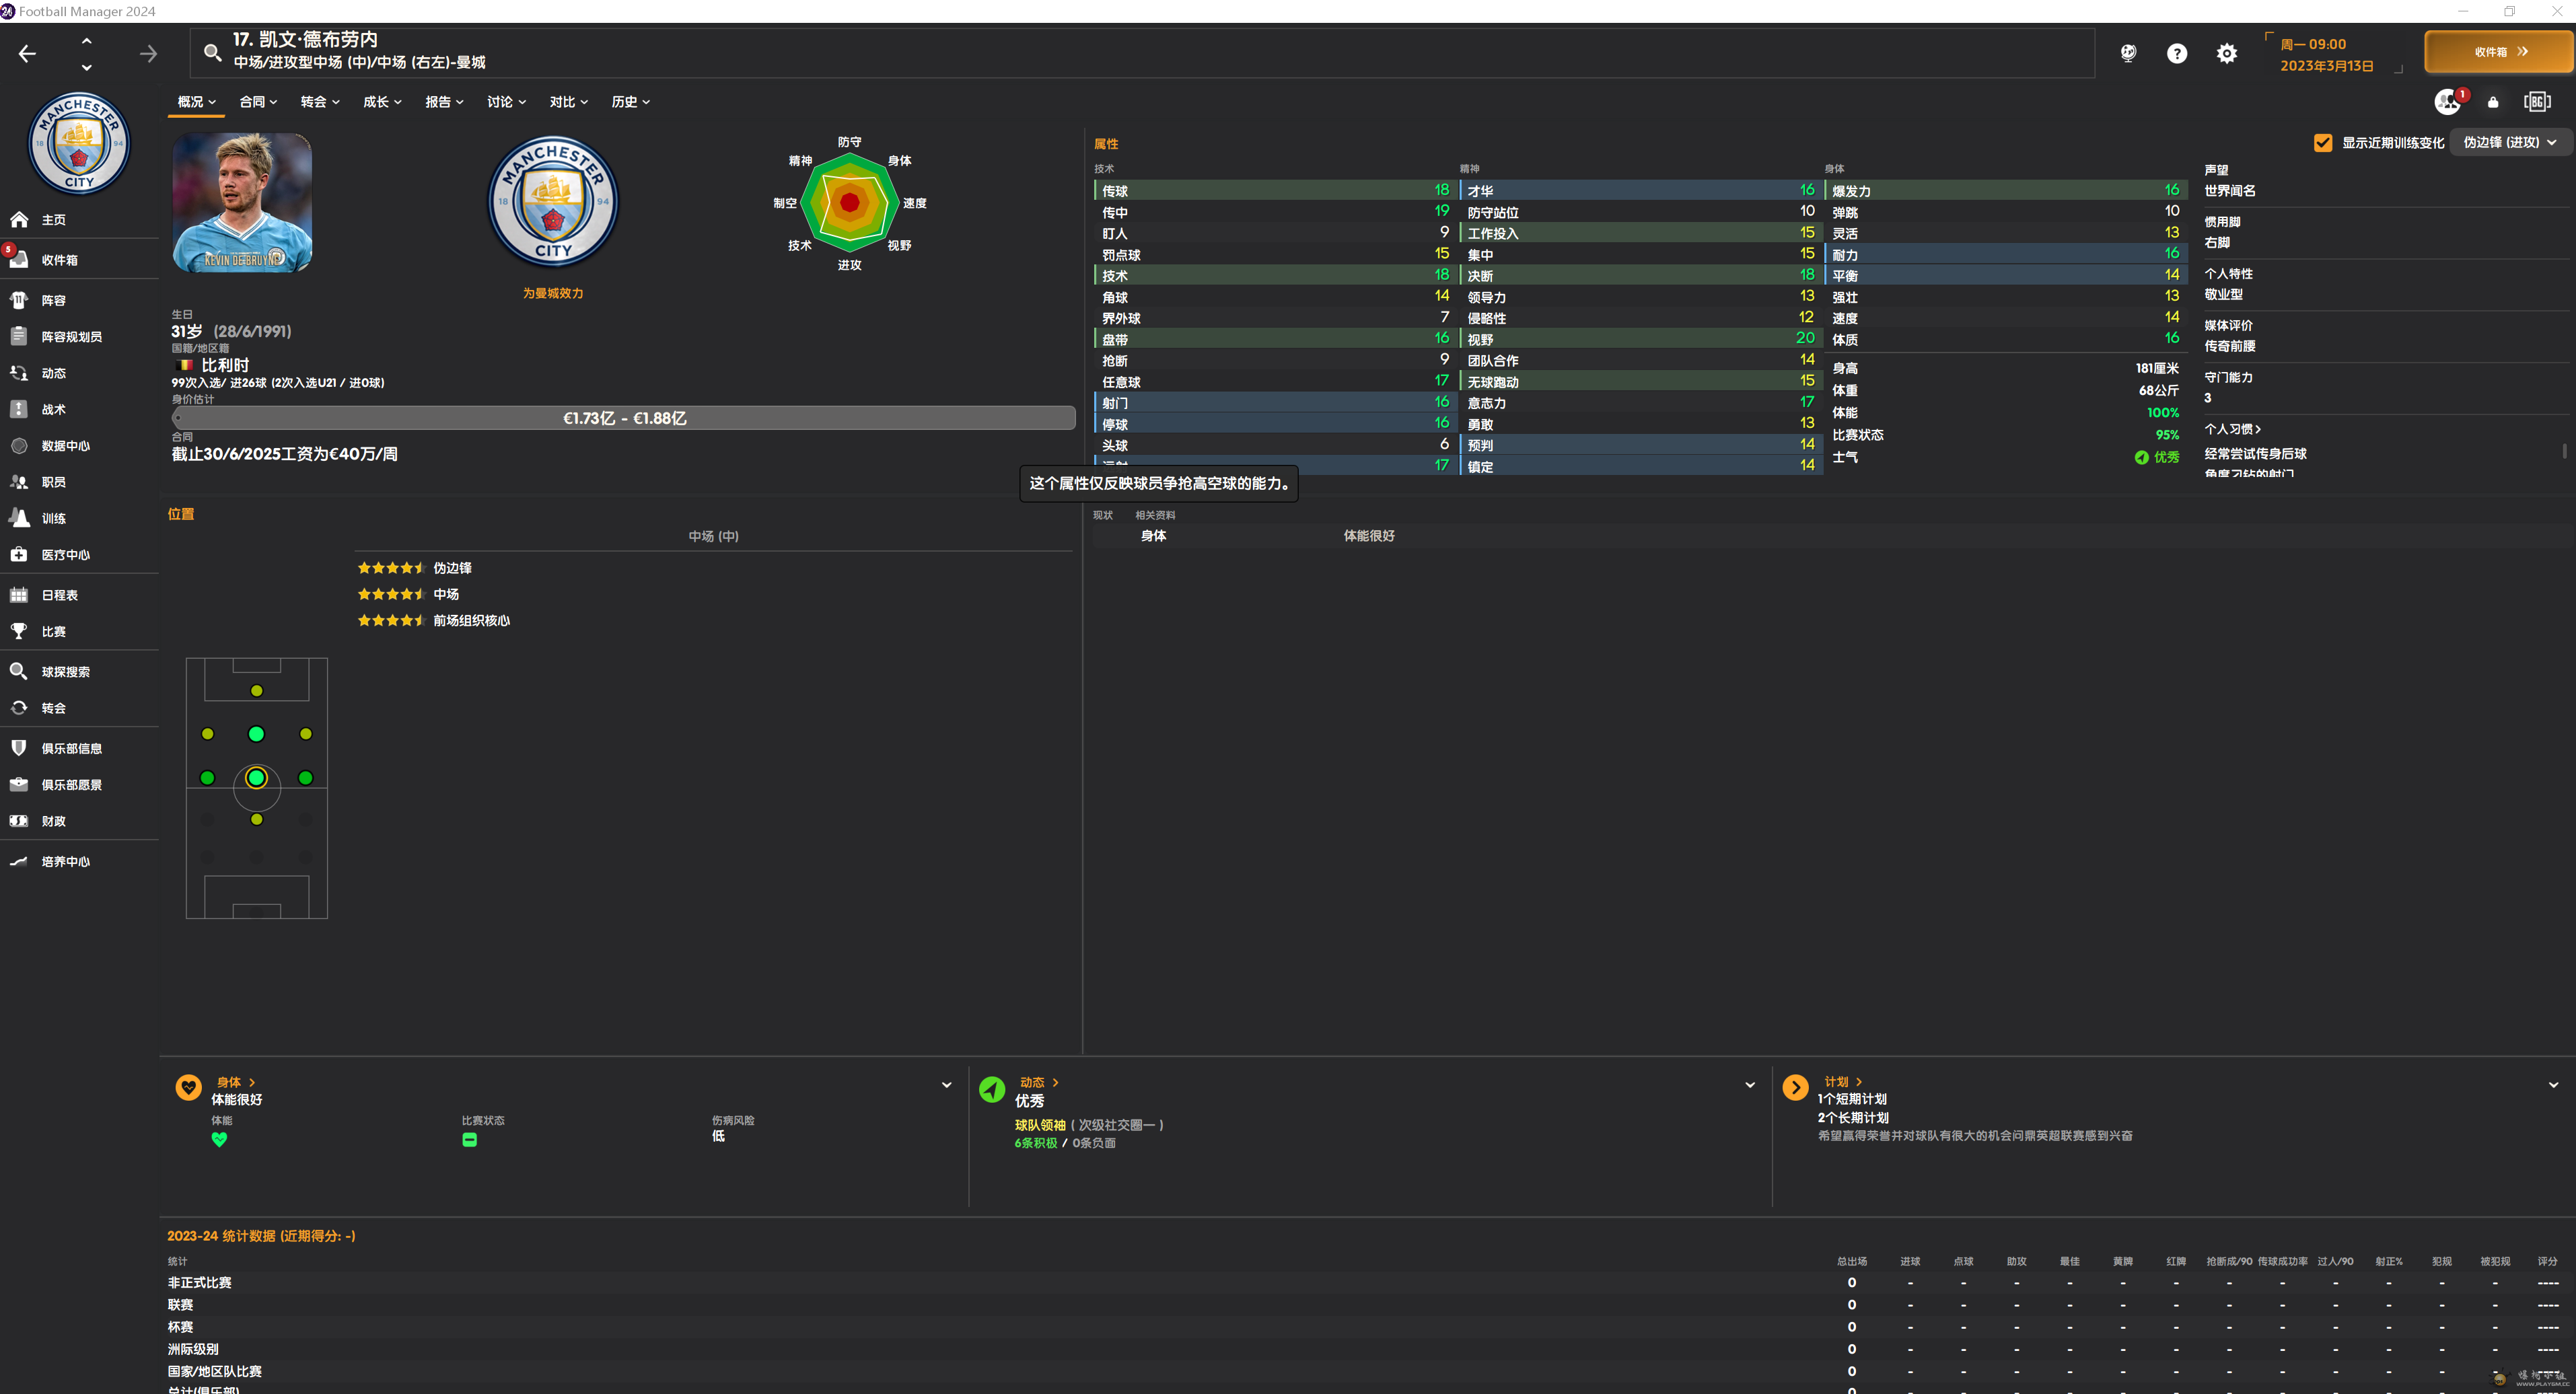
Task: Open 个人习惯 player traits link
Action: pyautogui.click(x=2231, y=429)
